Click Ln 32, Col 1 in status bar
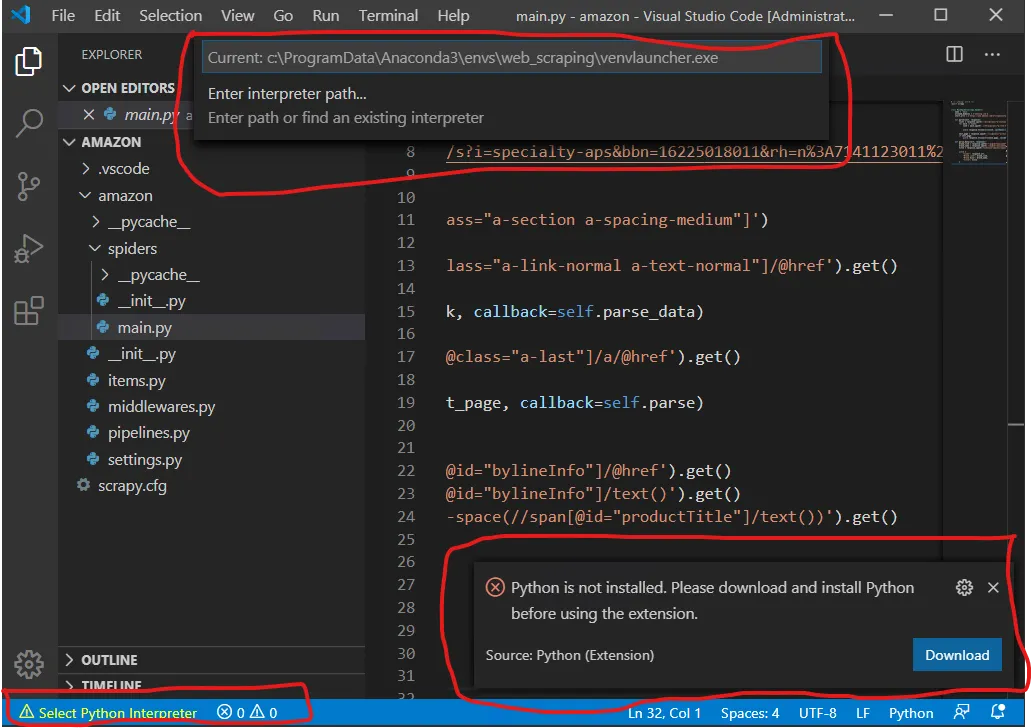This screenshot has width=1032, height=728. (x=664, y=713)
